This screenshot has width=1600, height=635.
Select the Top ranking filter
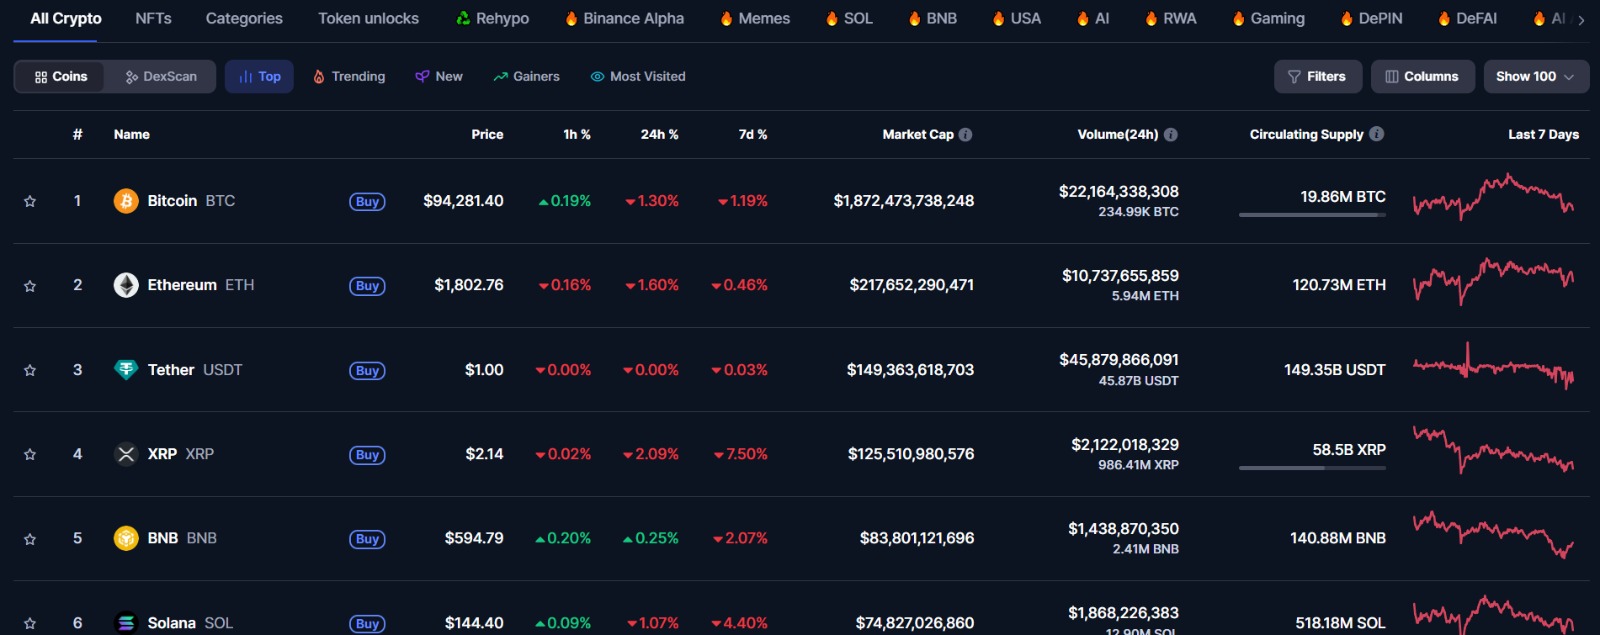[259, 76]
